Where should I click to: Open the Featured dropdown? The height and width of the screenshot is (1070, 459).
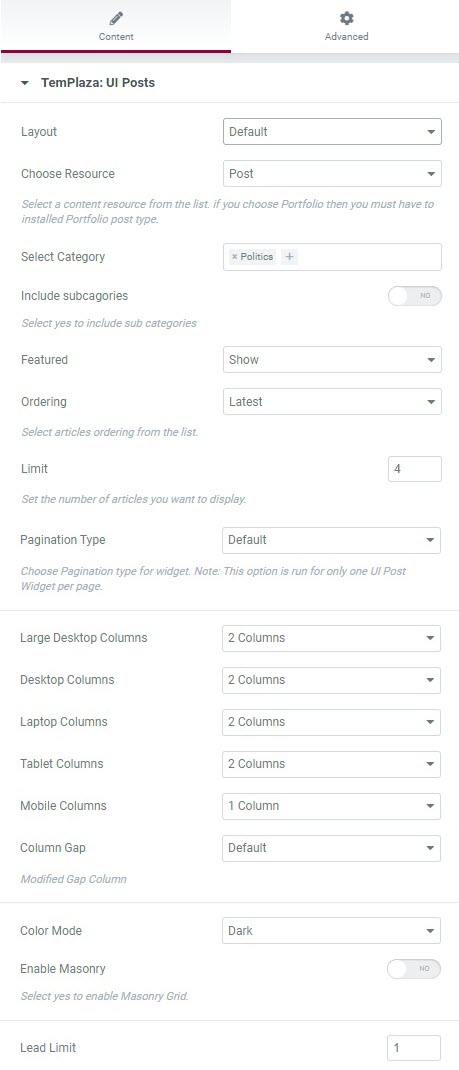pyautogui.click(x=332, y=360)
